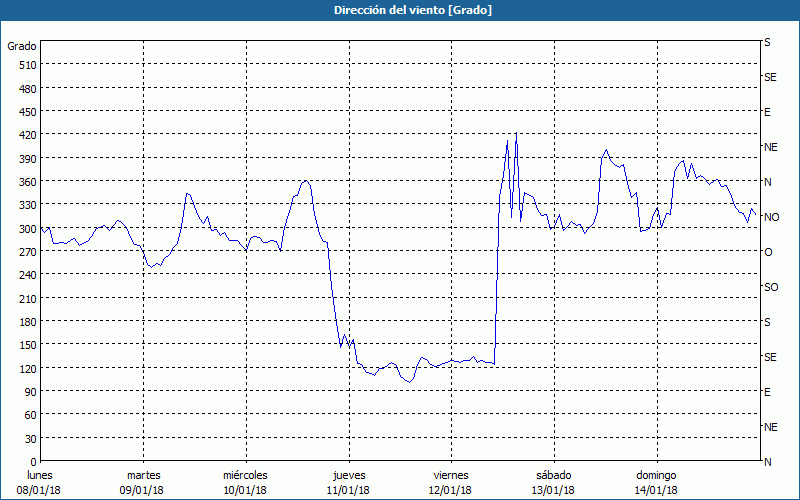Select the 'jueves 11/01/18' date label

(x=348, y=482)
